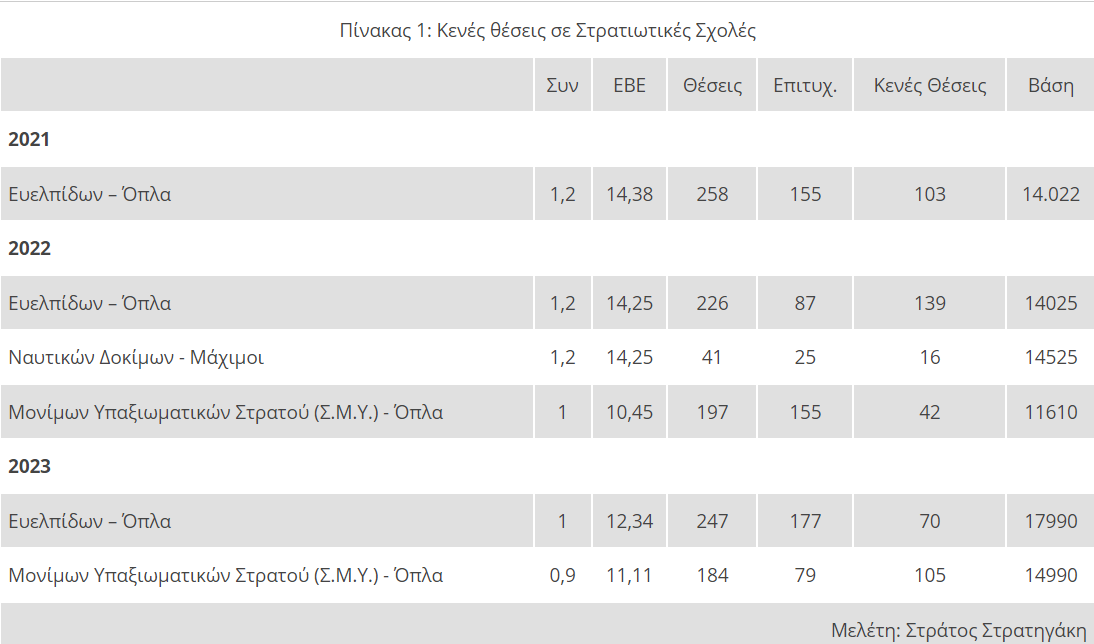Click the table title 'Πίνακας 1' caption
This screenshot has height=644, width=1094.
click(547, 30)
